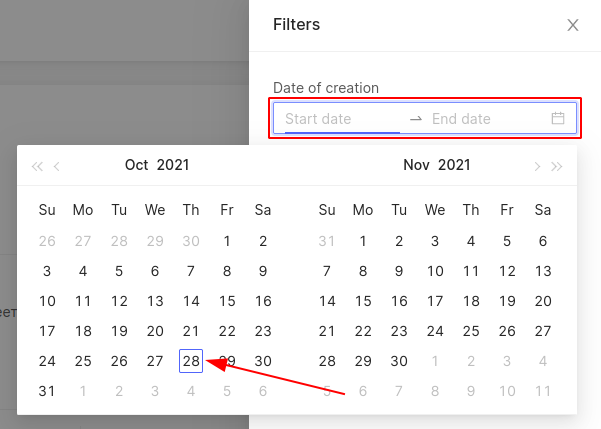601x429 pixels.
Task: Click the End date input field
Action: click(x=489, y=119)
